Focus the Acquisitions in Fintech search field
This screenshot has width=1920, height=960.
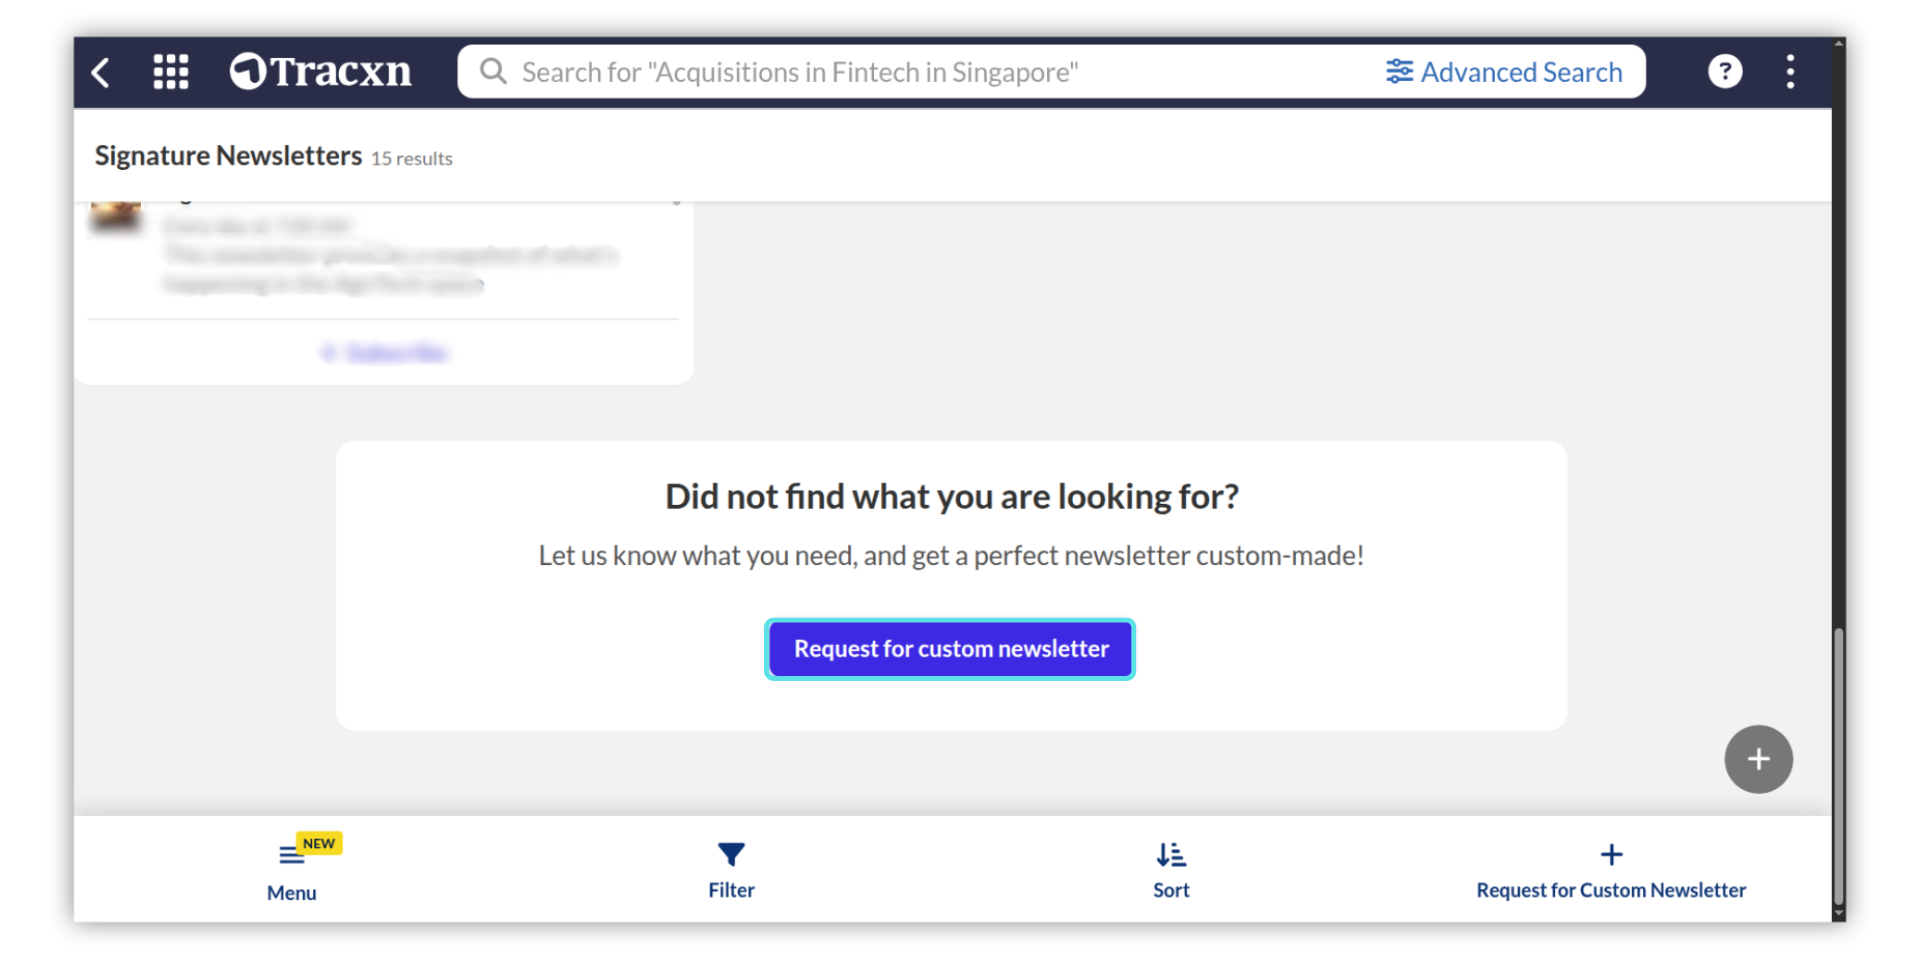[900, 72]
